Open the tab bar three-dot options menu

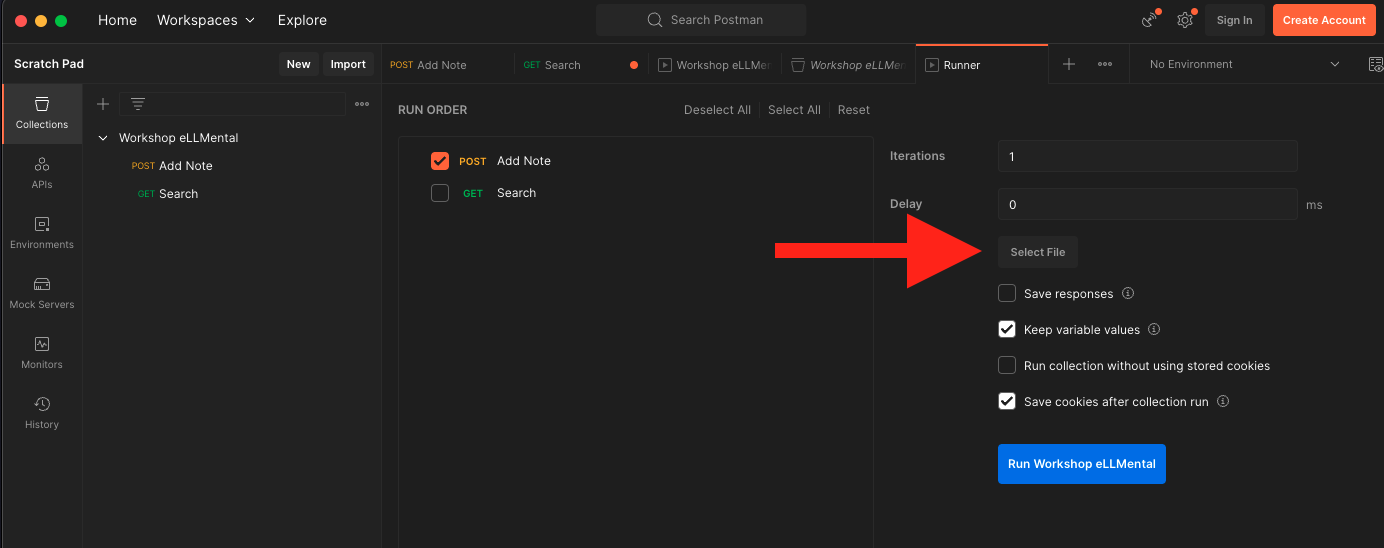pos(1105,64)
